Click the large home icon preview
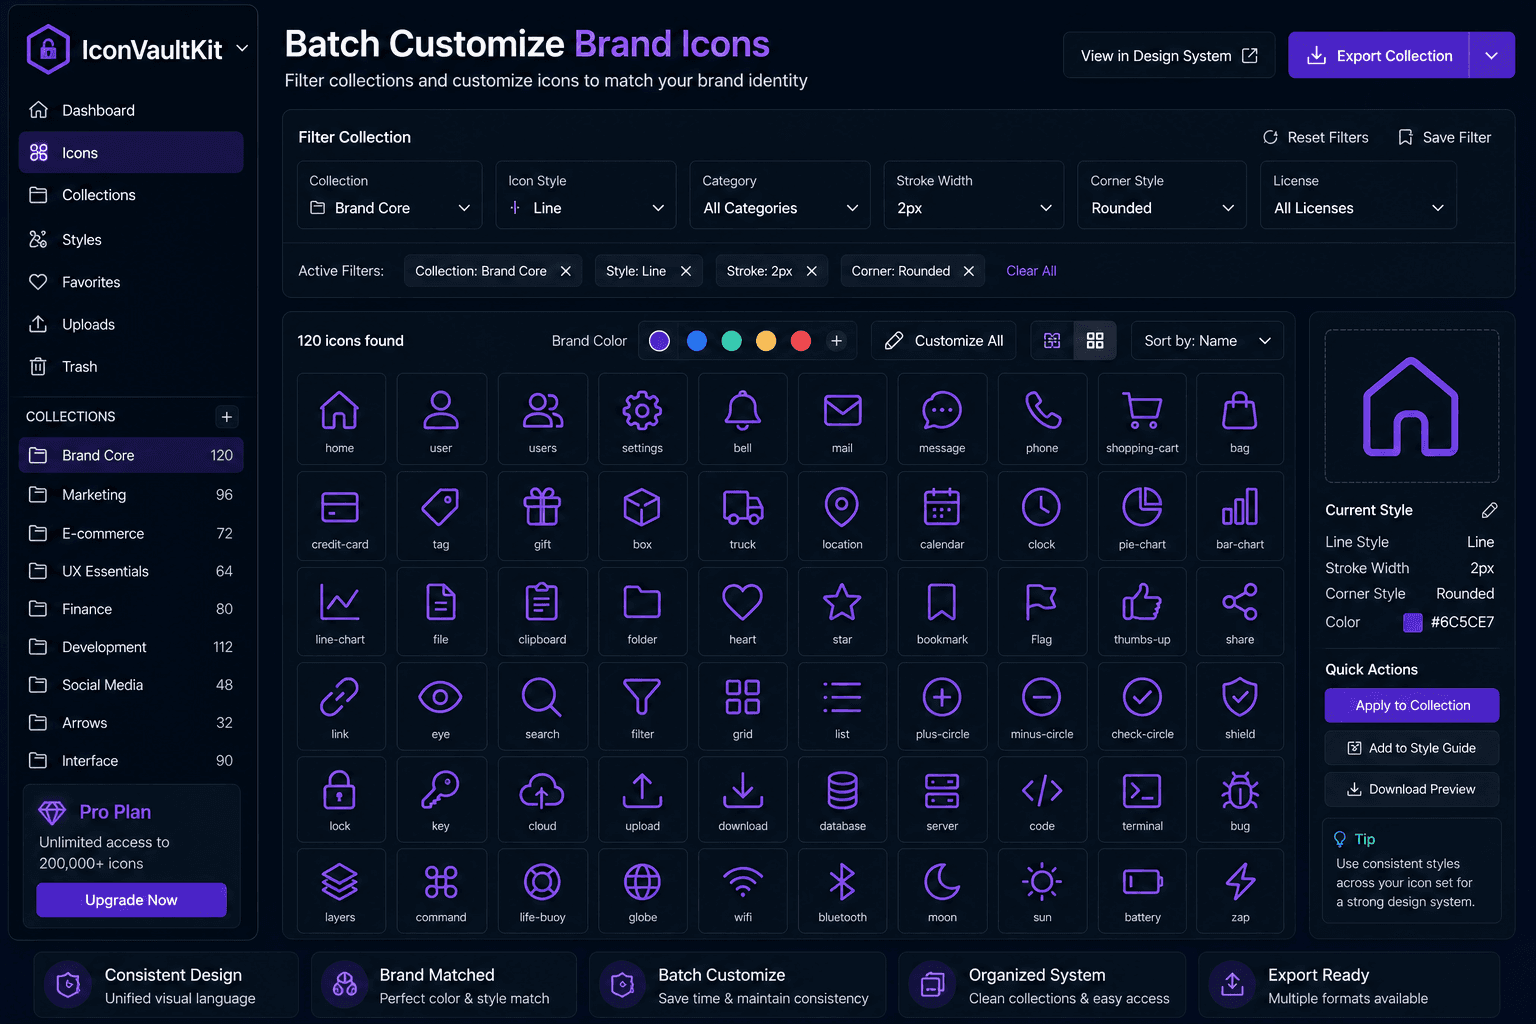Image resolution: width=1536 pixels, height=1024 pixels. (1411, 406)
